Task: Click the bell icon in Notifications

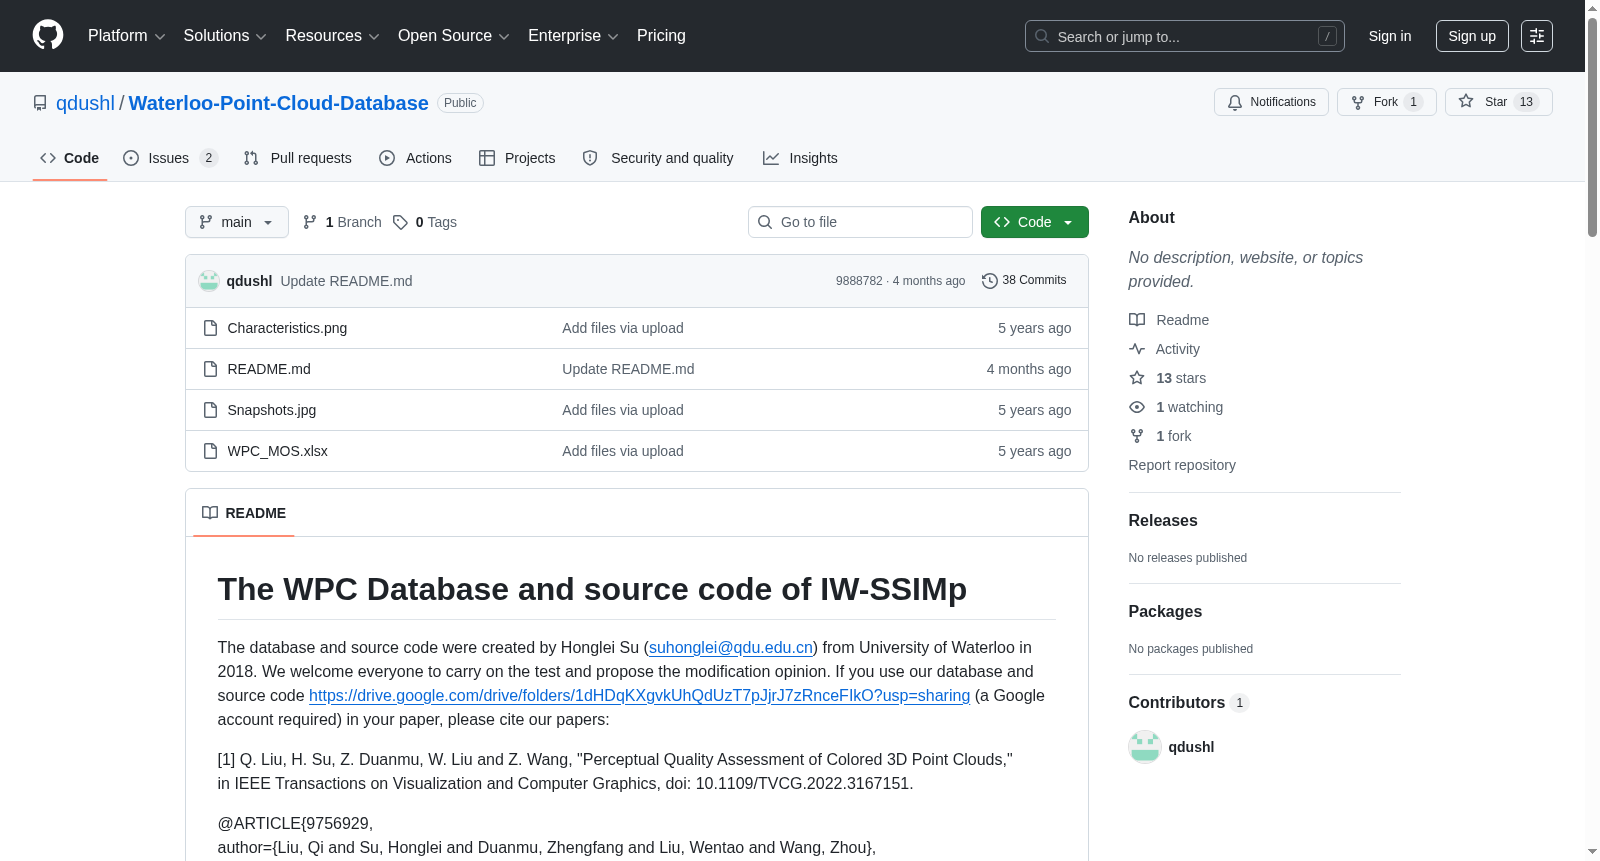Action: [1235, 102]
